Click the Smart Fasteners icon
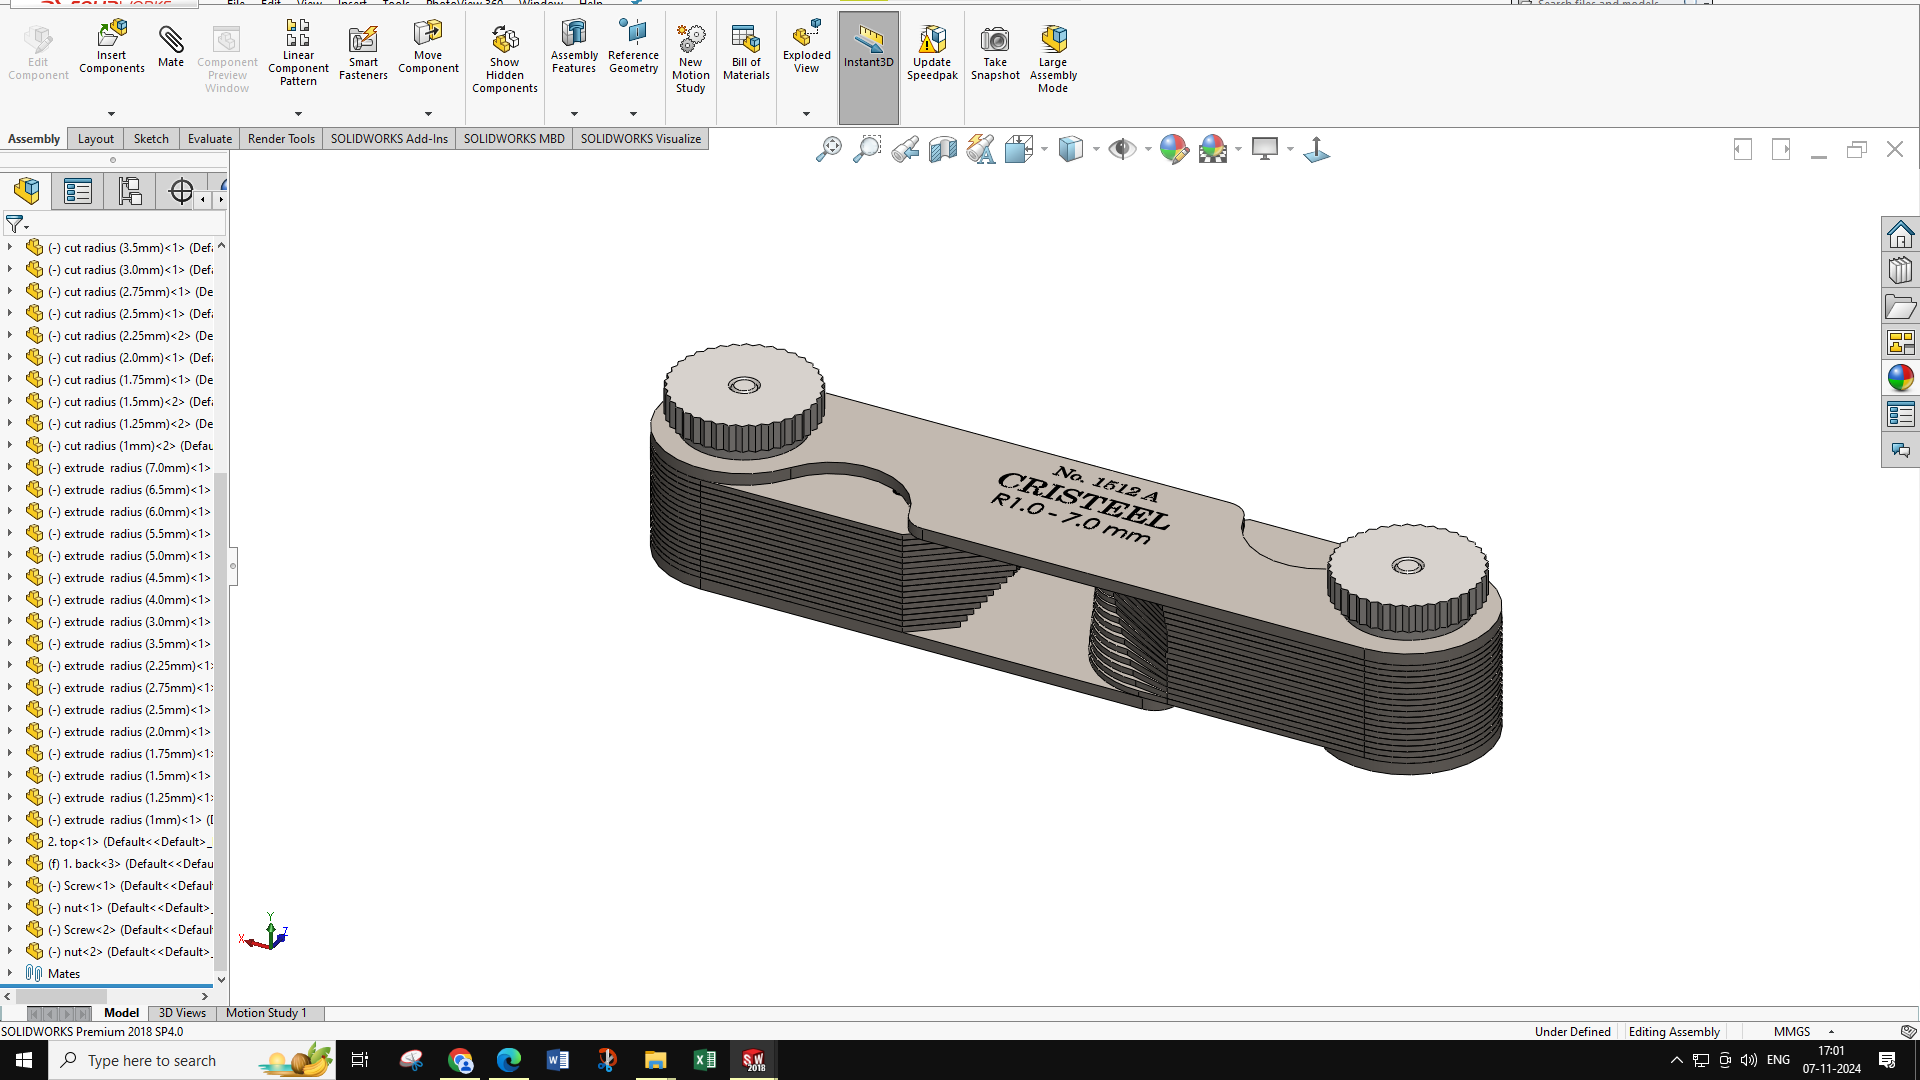 click(x=363, y=54)
